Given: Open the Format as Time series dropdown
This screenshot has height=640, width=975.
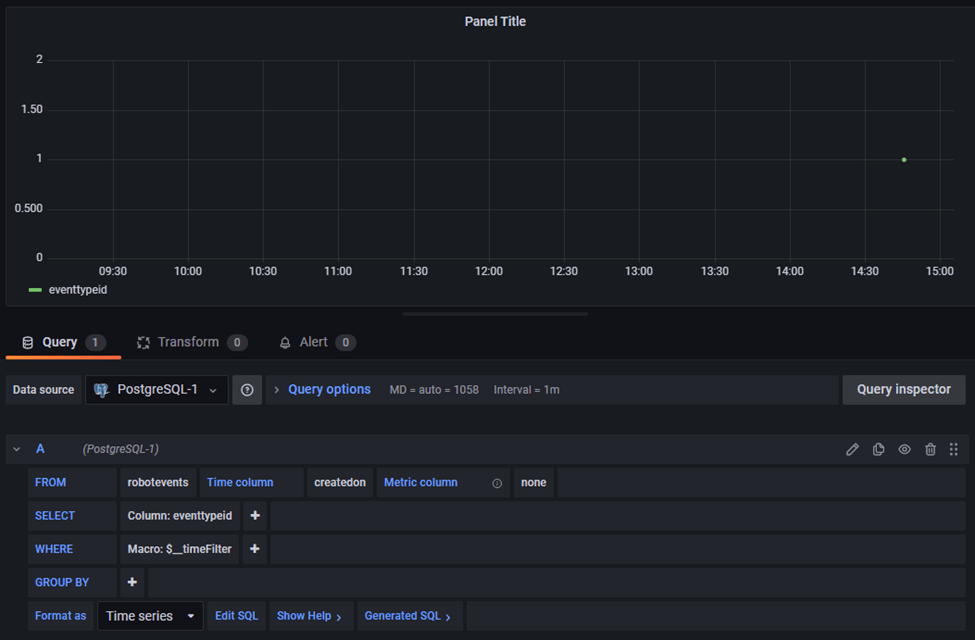Looking at the screenshot, I should 150,616.
